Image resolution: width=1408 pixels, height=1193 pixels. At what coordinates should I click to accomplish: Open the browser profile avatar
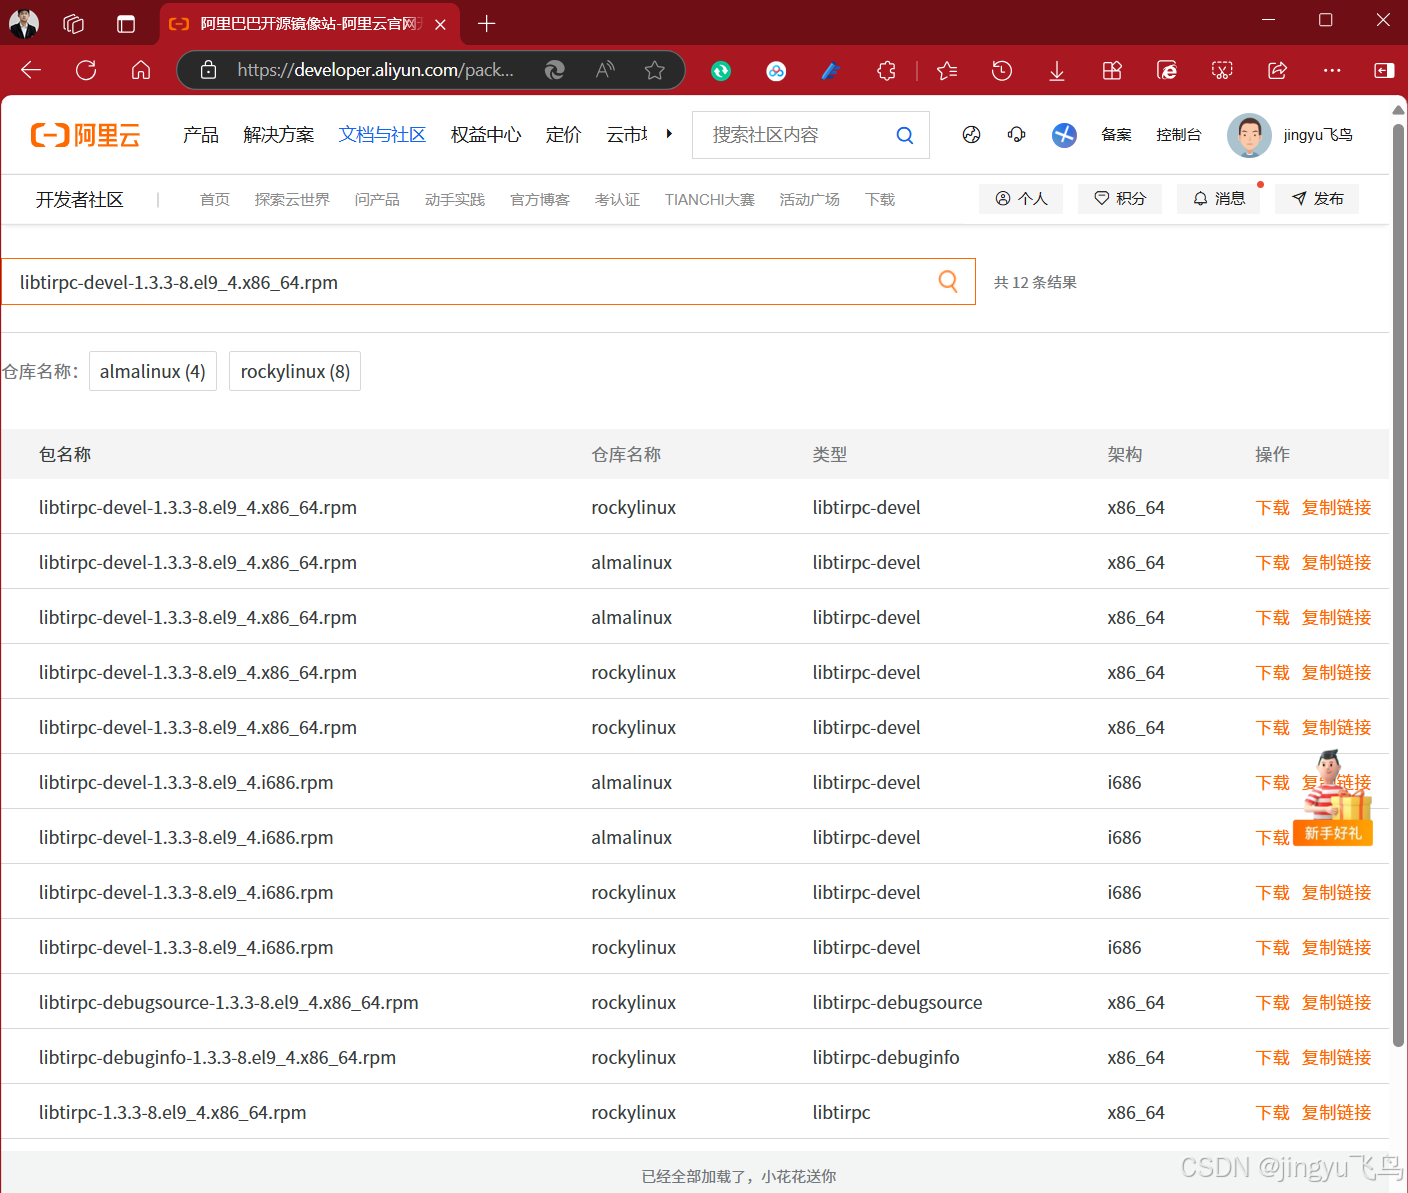[x=24, y=23]
